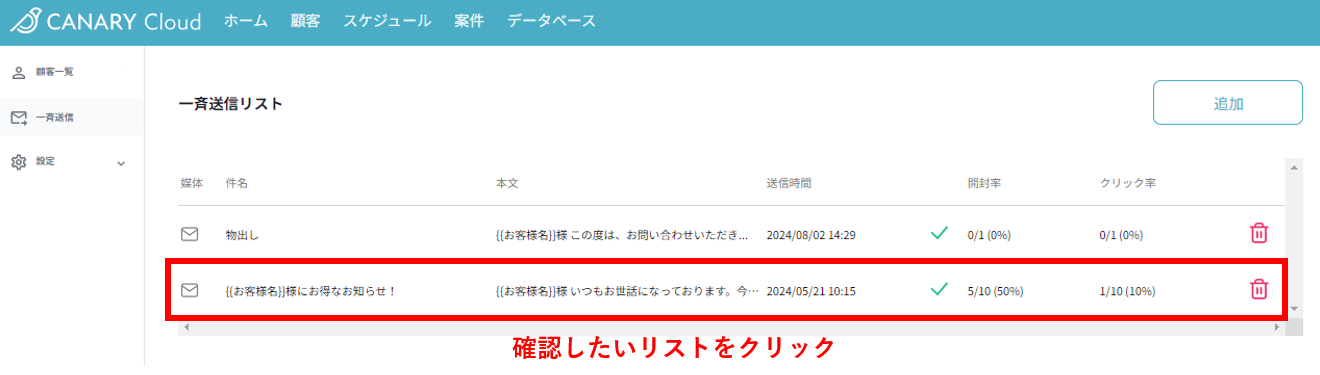
Task: Click the horizontal scrollbar left arrow
Action: coord(186,327)
